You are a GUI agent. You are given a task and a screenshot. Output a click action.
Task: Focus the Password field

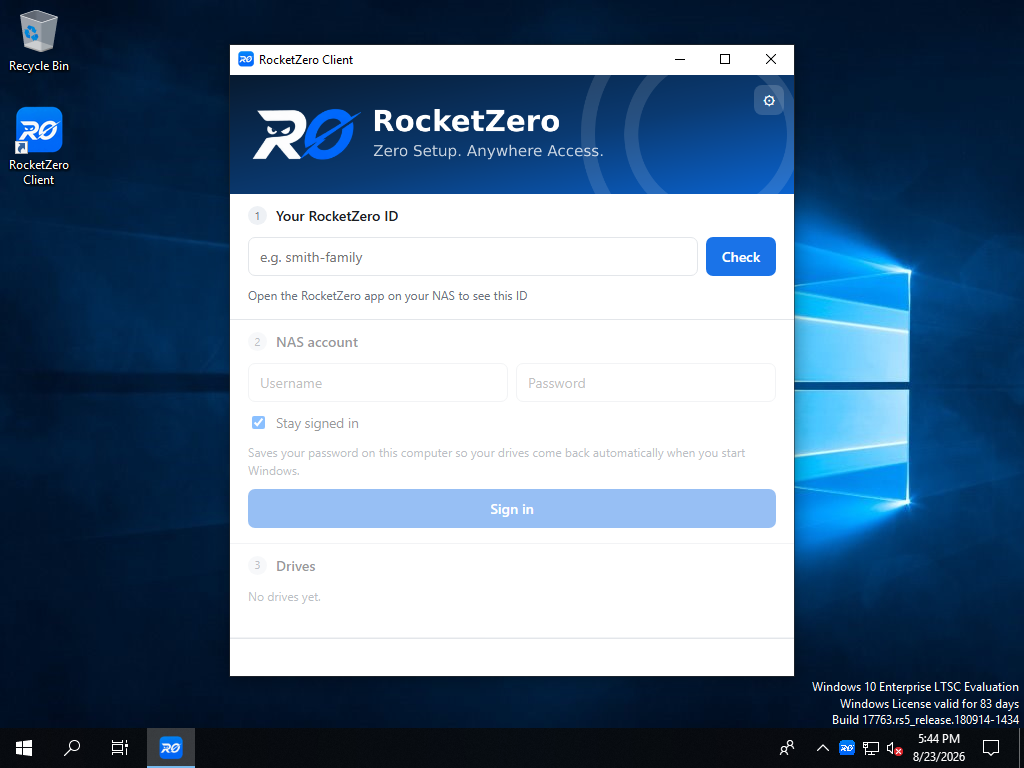pos(646,383)
